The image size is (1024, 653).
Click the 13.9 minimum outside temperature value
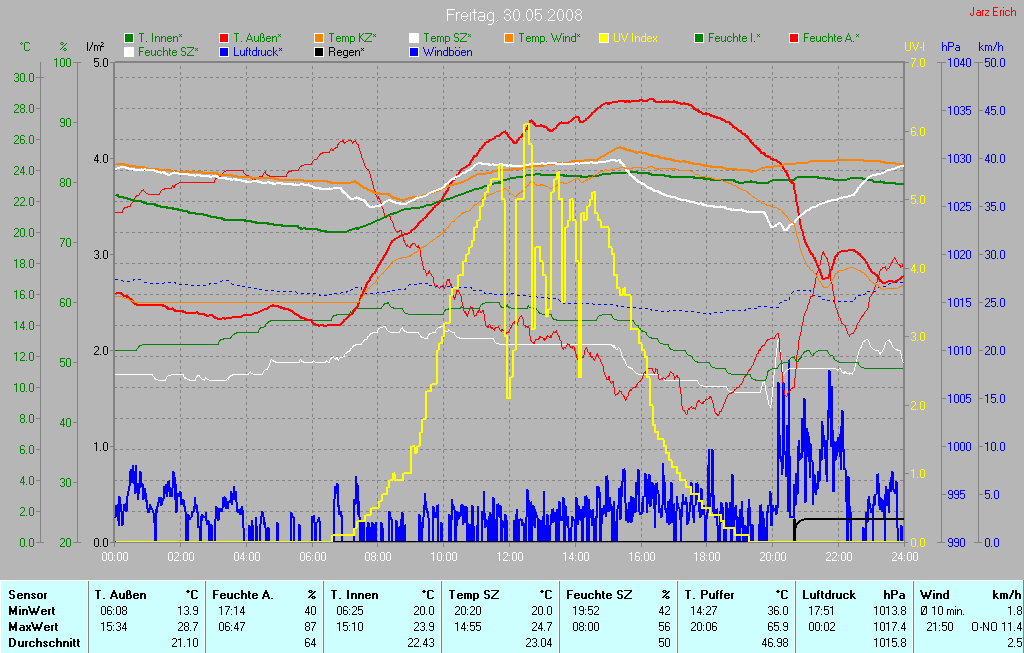[188, 611]
